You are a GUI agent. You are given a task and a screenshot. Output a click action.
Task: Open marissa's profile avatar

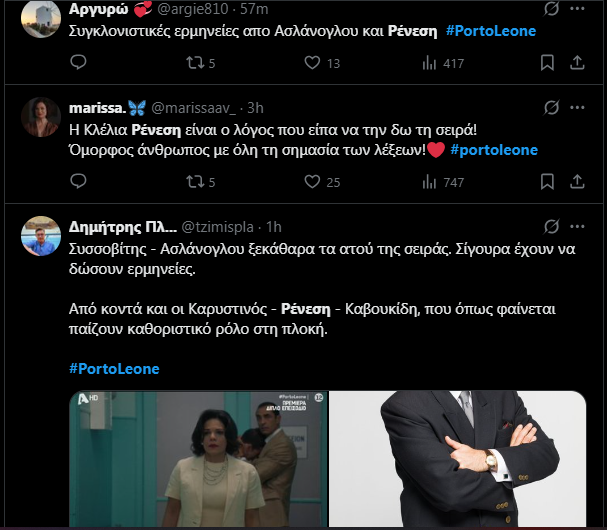[x=40, y=116]
